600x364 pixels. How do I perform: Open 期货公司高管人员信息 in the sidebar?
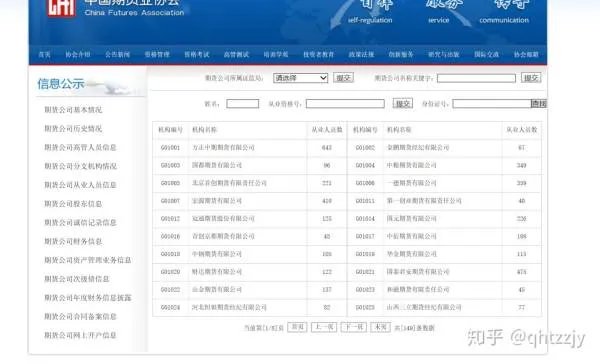[80, 147]
